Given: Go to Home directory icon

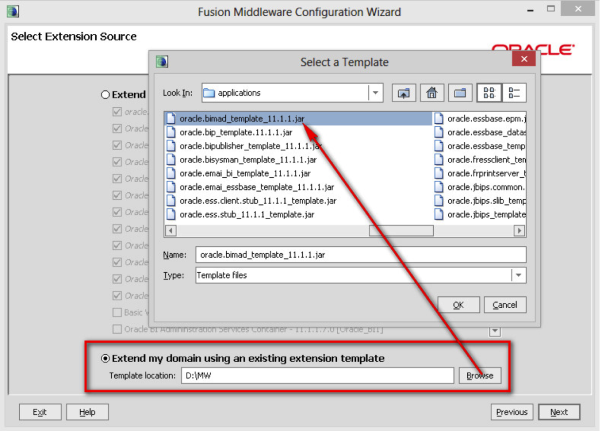Looking at the screenshot, I should pos(432,93).
